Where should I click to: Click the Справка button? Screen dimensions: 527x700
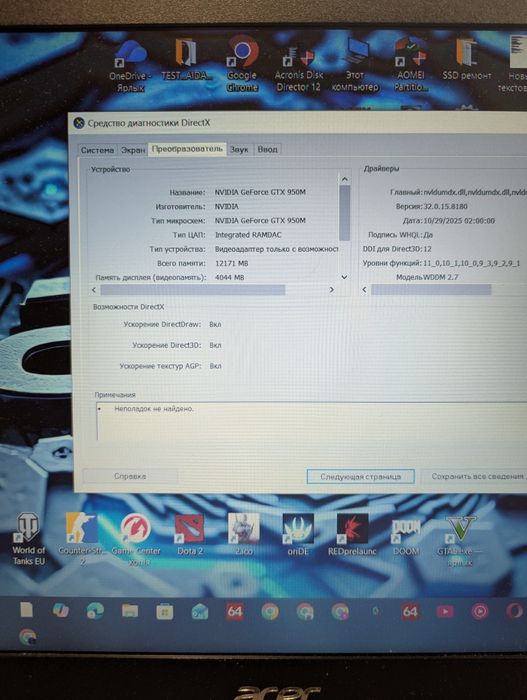point(130,476)
